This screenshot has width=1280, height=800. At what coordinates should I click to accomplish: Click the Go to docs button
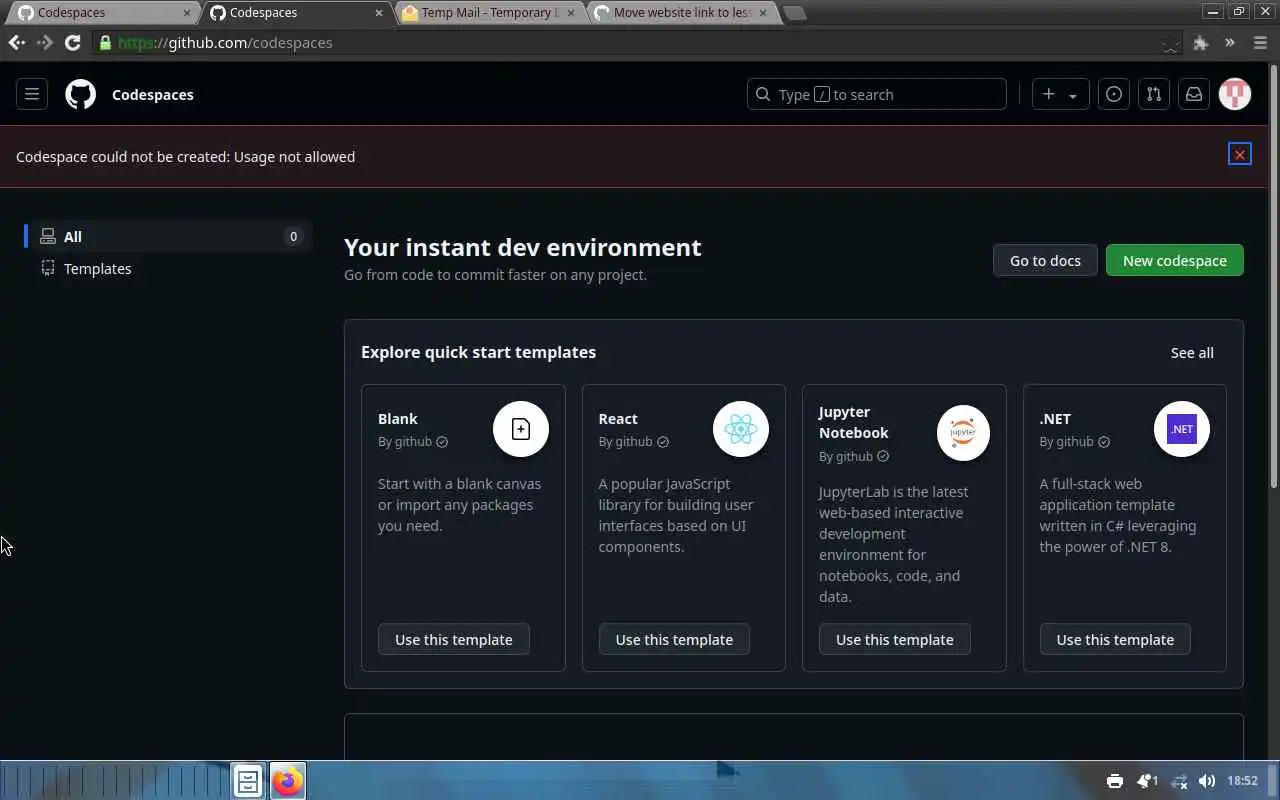coord(1045,260)
